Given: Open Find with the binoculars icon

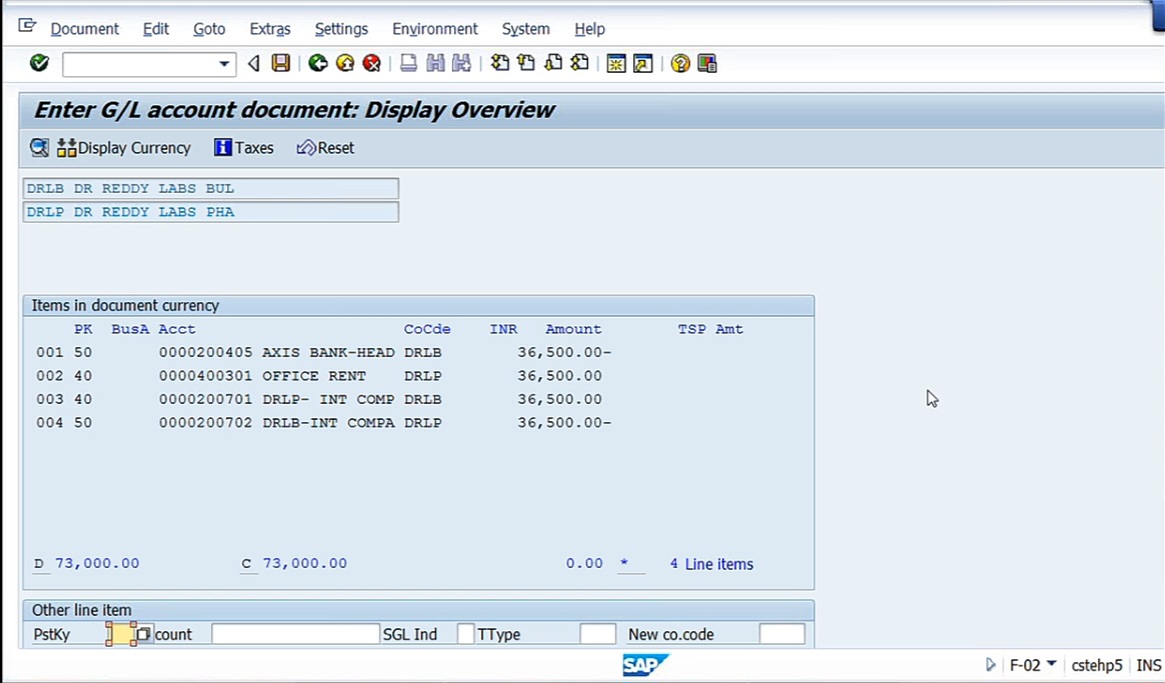Looking at the screenshot, I should pyautogui.click(x=435, y=63).
